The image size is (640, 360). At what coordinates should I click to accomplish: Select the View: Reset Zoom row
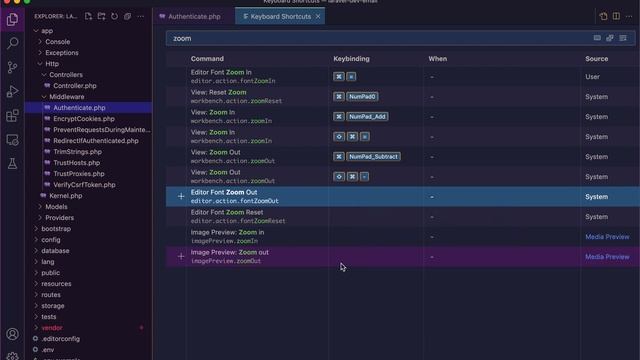pyautogui.click(x=402, y=96)
